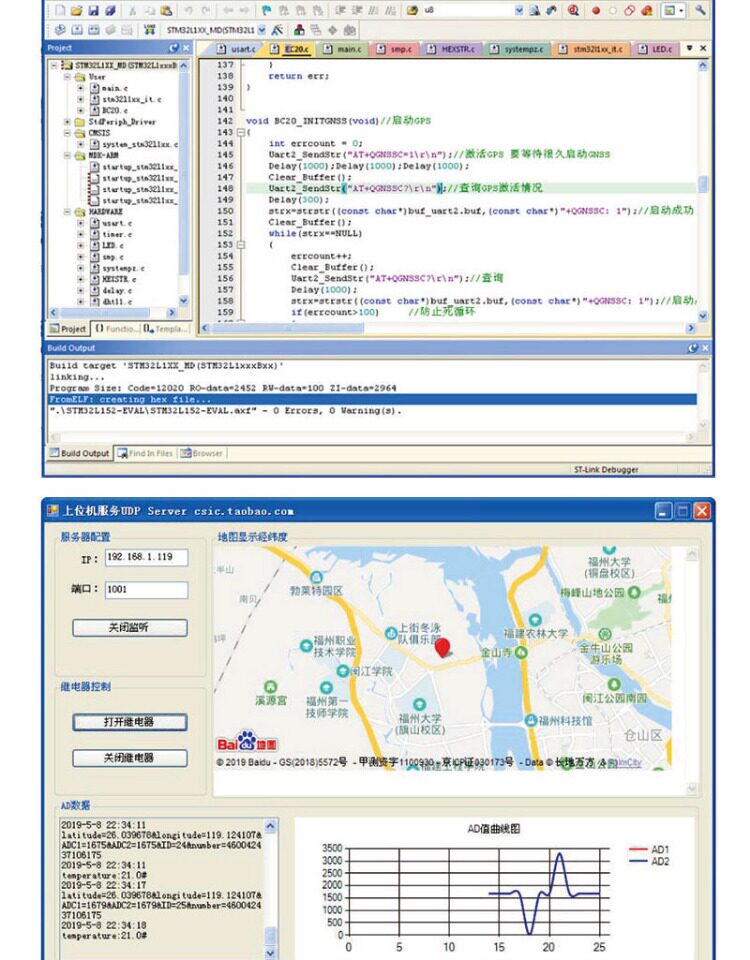750x960 pixels.
Task: Open the systempz.c editor tab
Action: click(517, 49)
